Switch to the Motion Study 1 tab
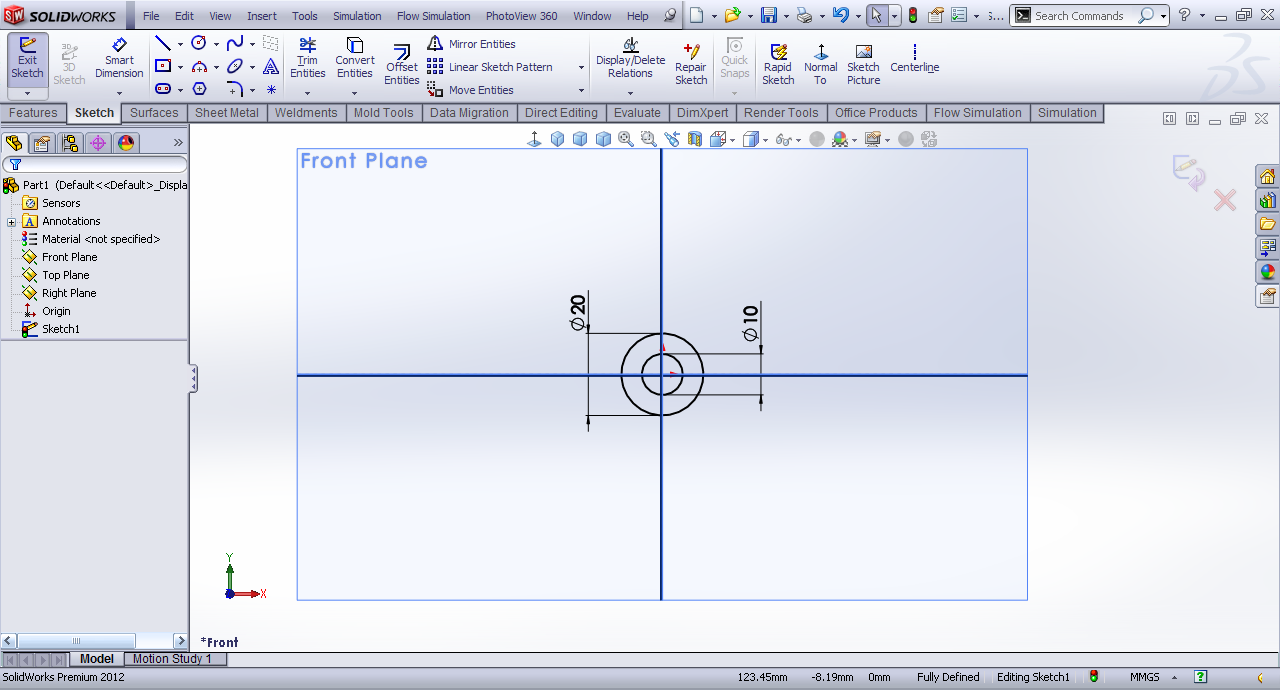The height and width of the screenshot is (690, 1280). tap(172, 659)
